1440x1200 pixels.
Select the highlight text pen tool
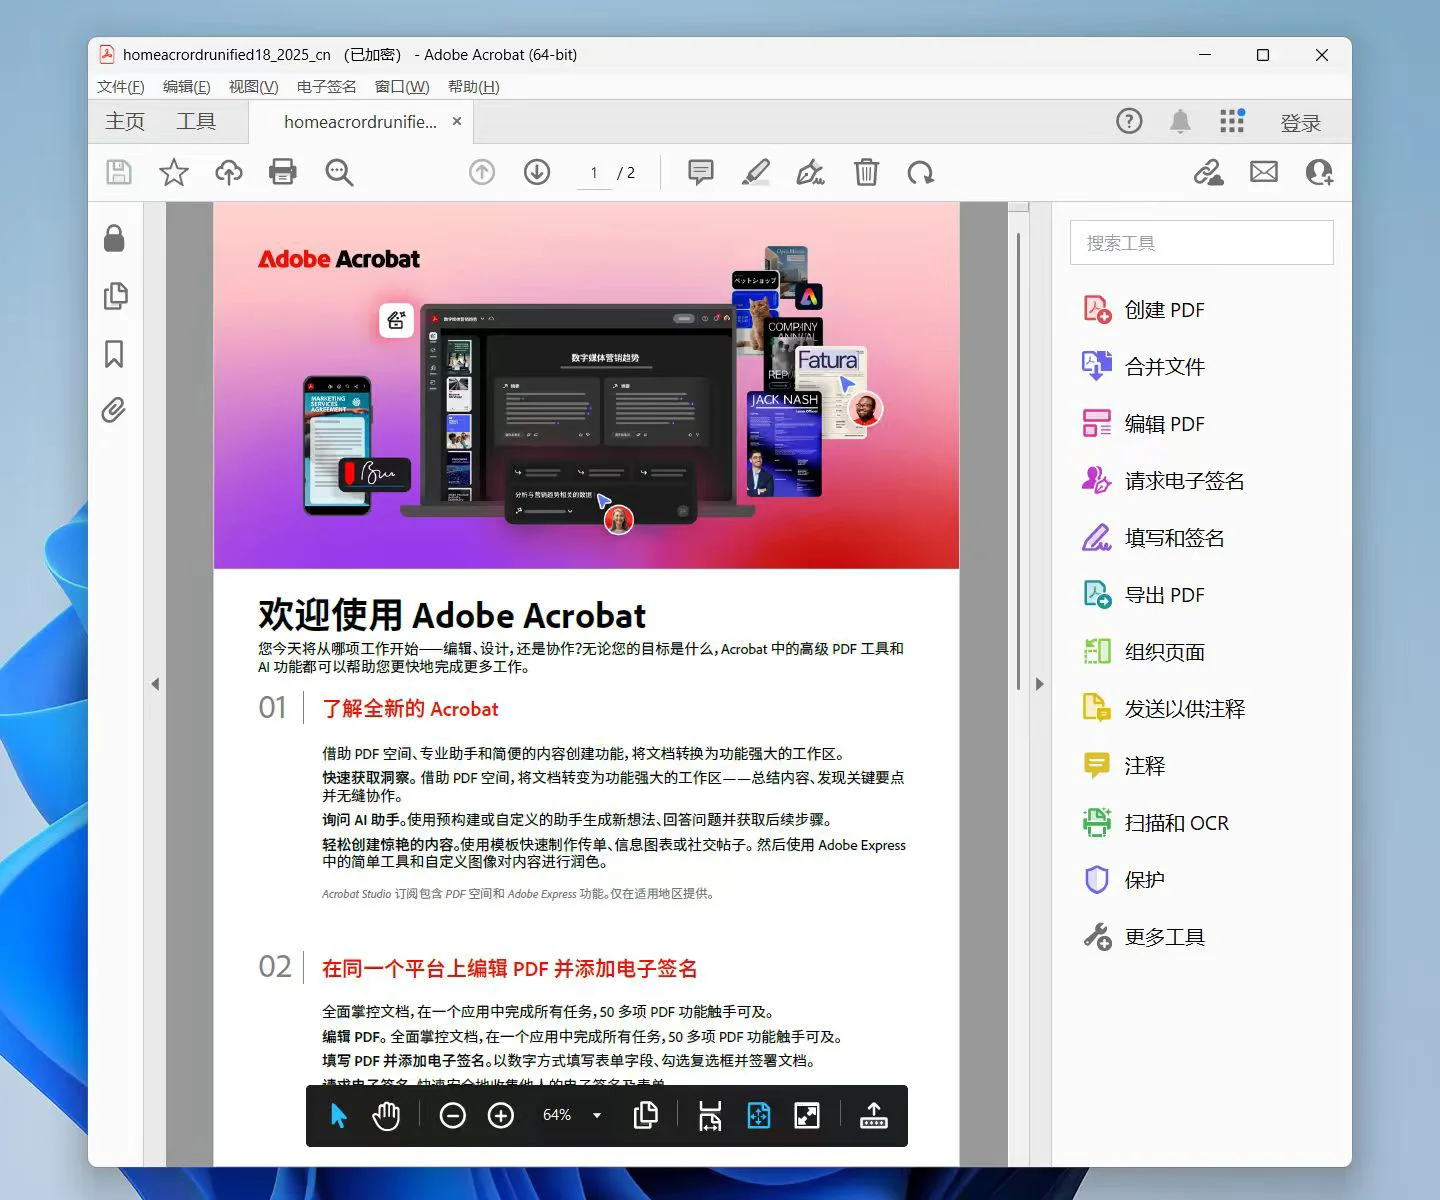(756, 172)
